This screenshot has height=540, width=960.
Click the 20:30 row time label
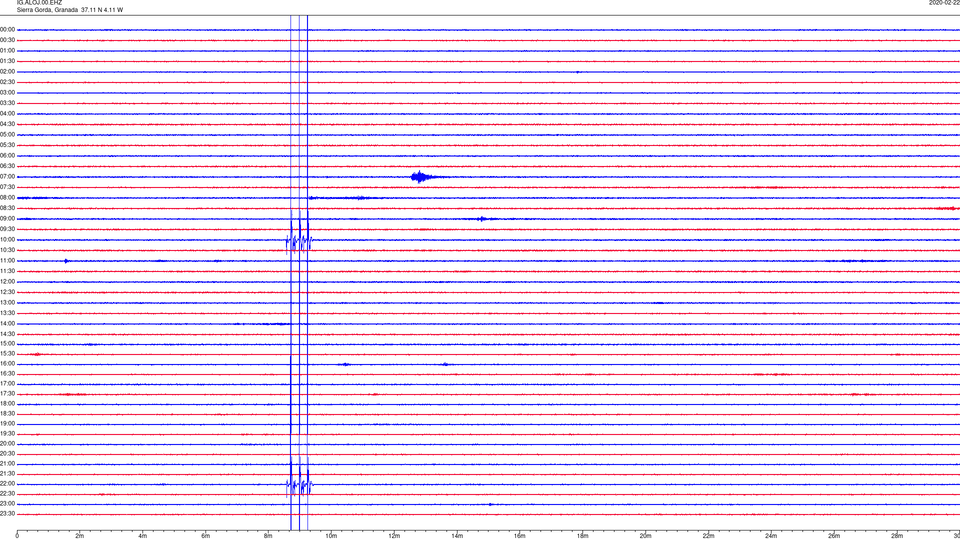(7, 454)
